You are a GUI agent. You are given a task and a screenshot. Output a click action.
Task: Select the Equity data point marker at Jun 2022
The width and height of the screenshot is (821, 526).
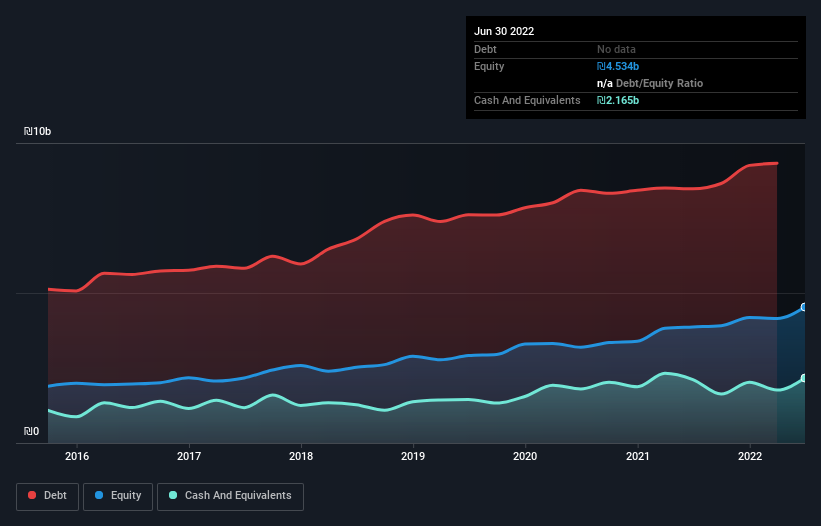[804, 307]
